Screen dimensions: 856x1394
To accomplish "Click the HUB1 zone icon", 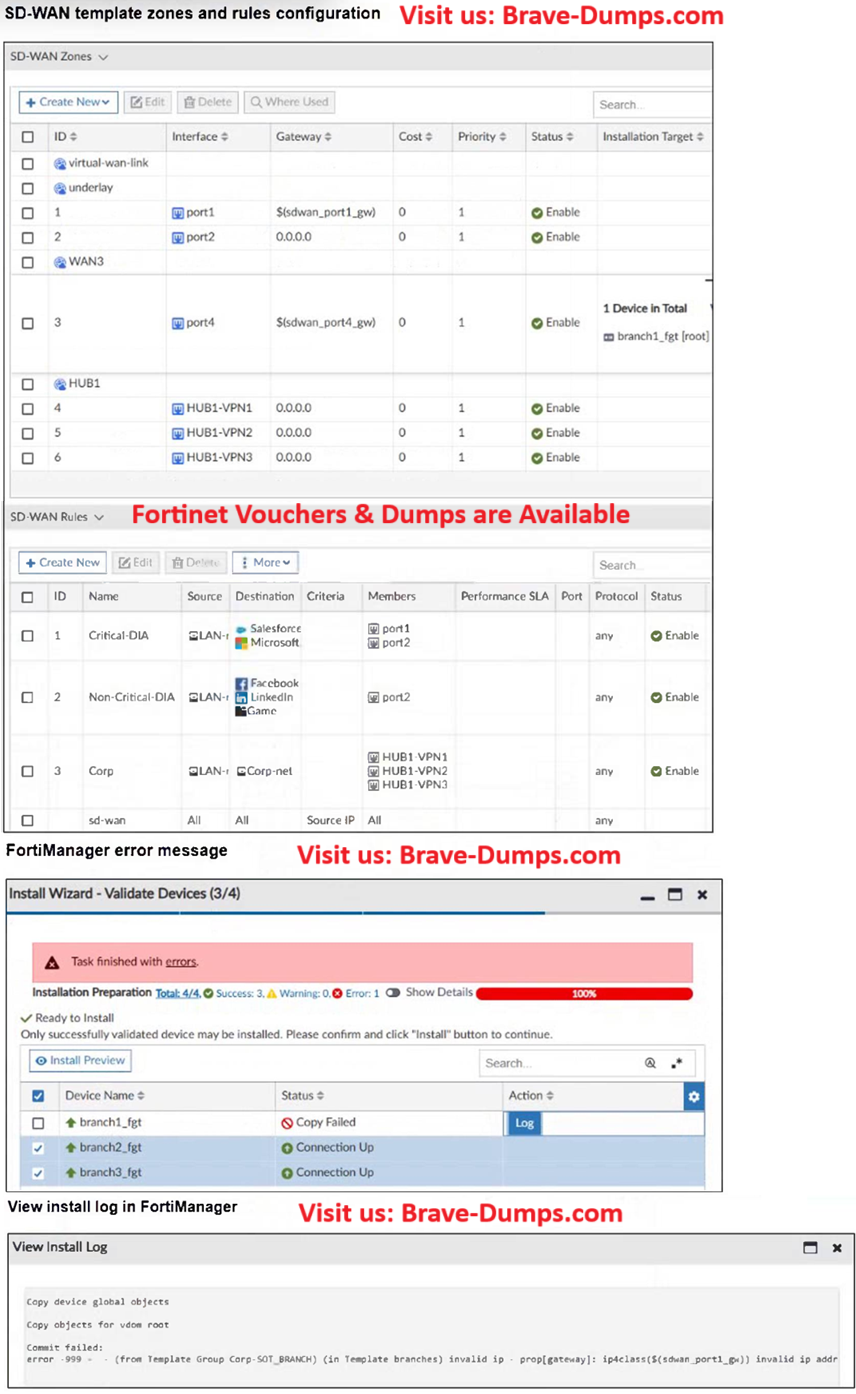I will 60,384.
